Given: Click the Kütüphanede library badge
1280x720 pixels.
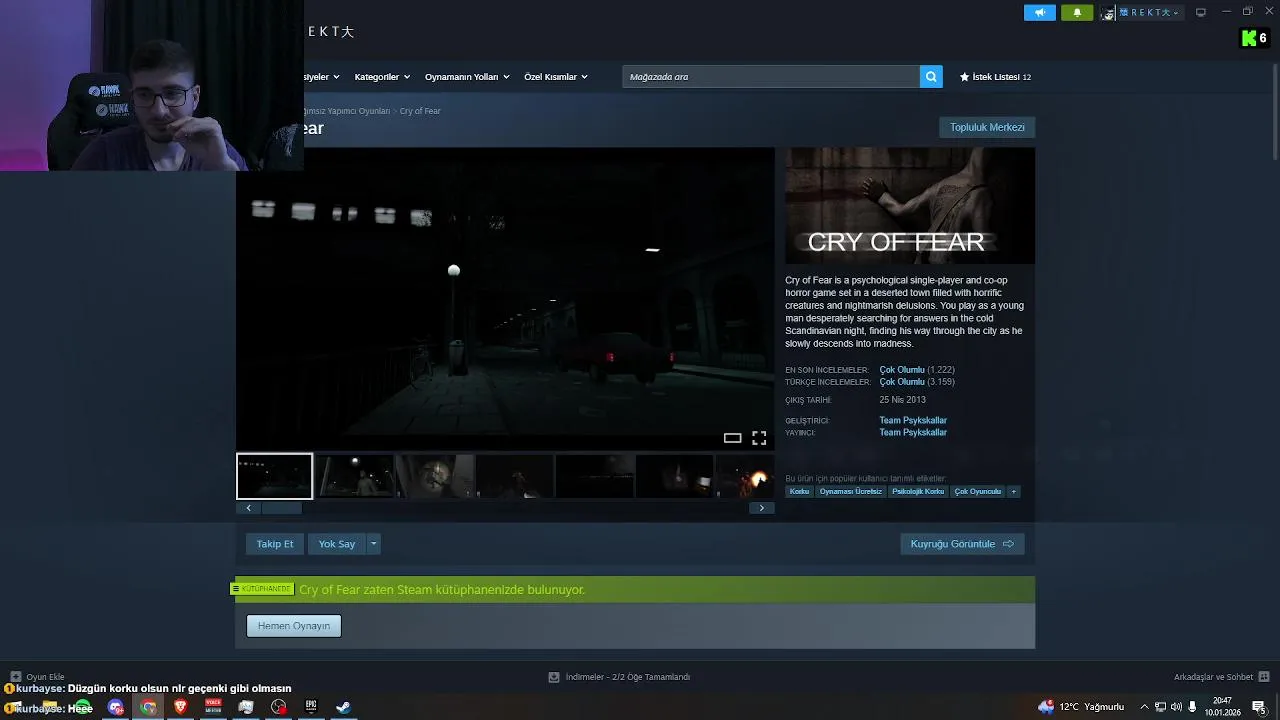Looking at the screenshot, I should [263, 589].
